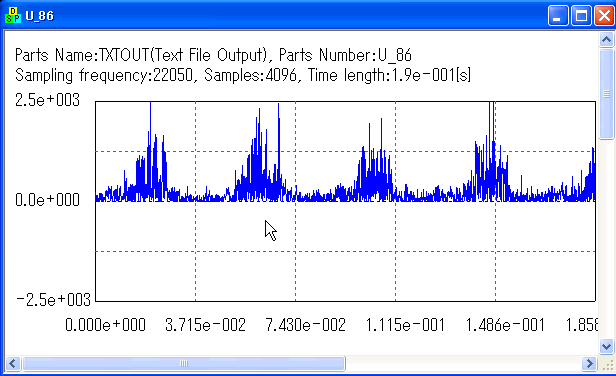Click the 7.430e-002 x-axis label
The image size is (616, 376).
click(305, 325)
